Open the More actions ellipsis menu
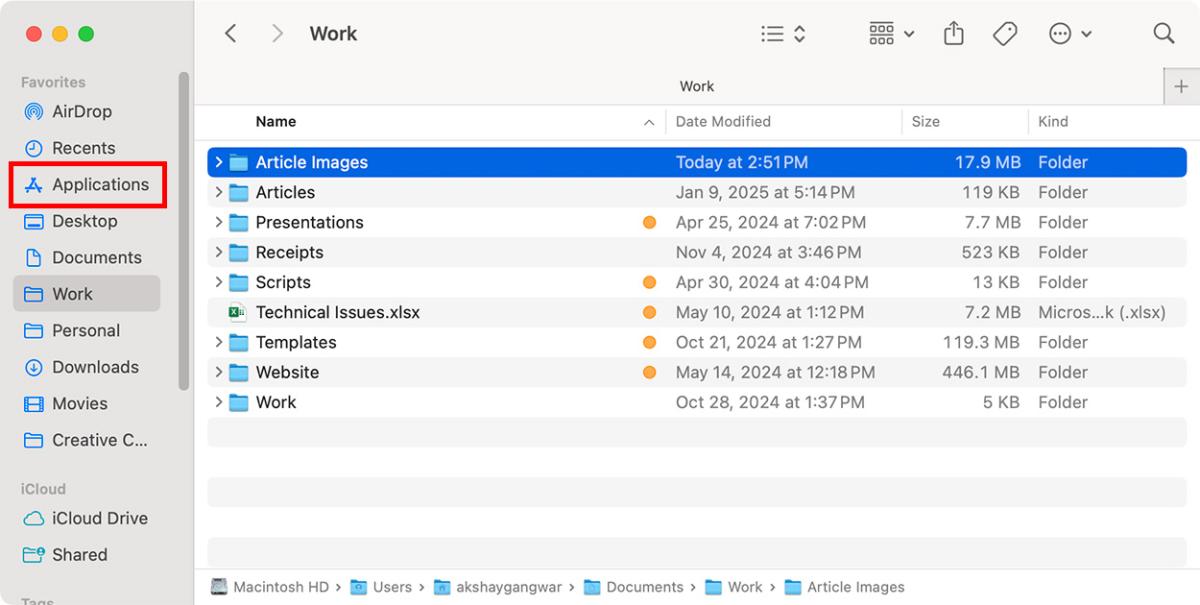 pyautogui.click(x=1070, y=33)
